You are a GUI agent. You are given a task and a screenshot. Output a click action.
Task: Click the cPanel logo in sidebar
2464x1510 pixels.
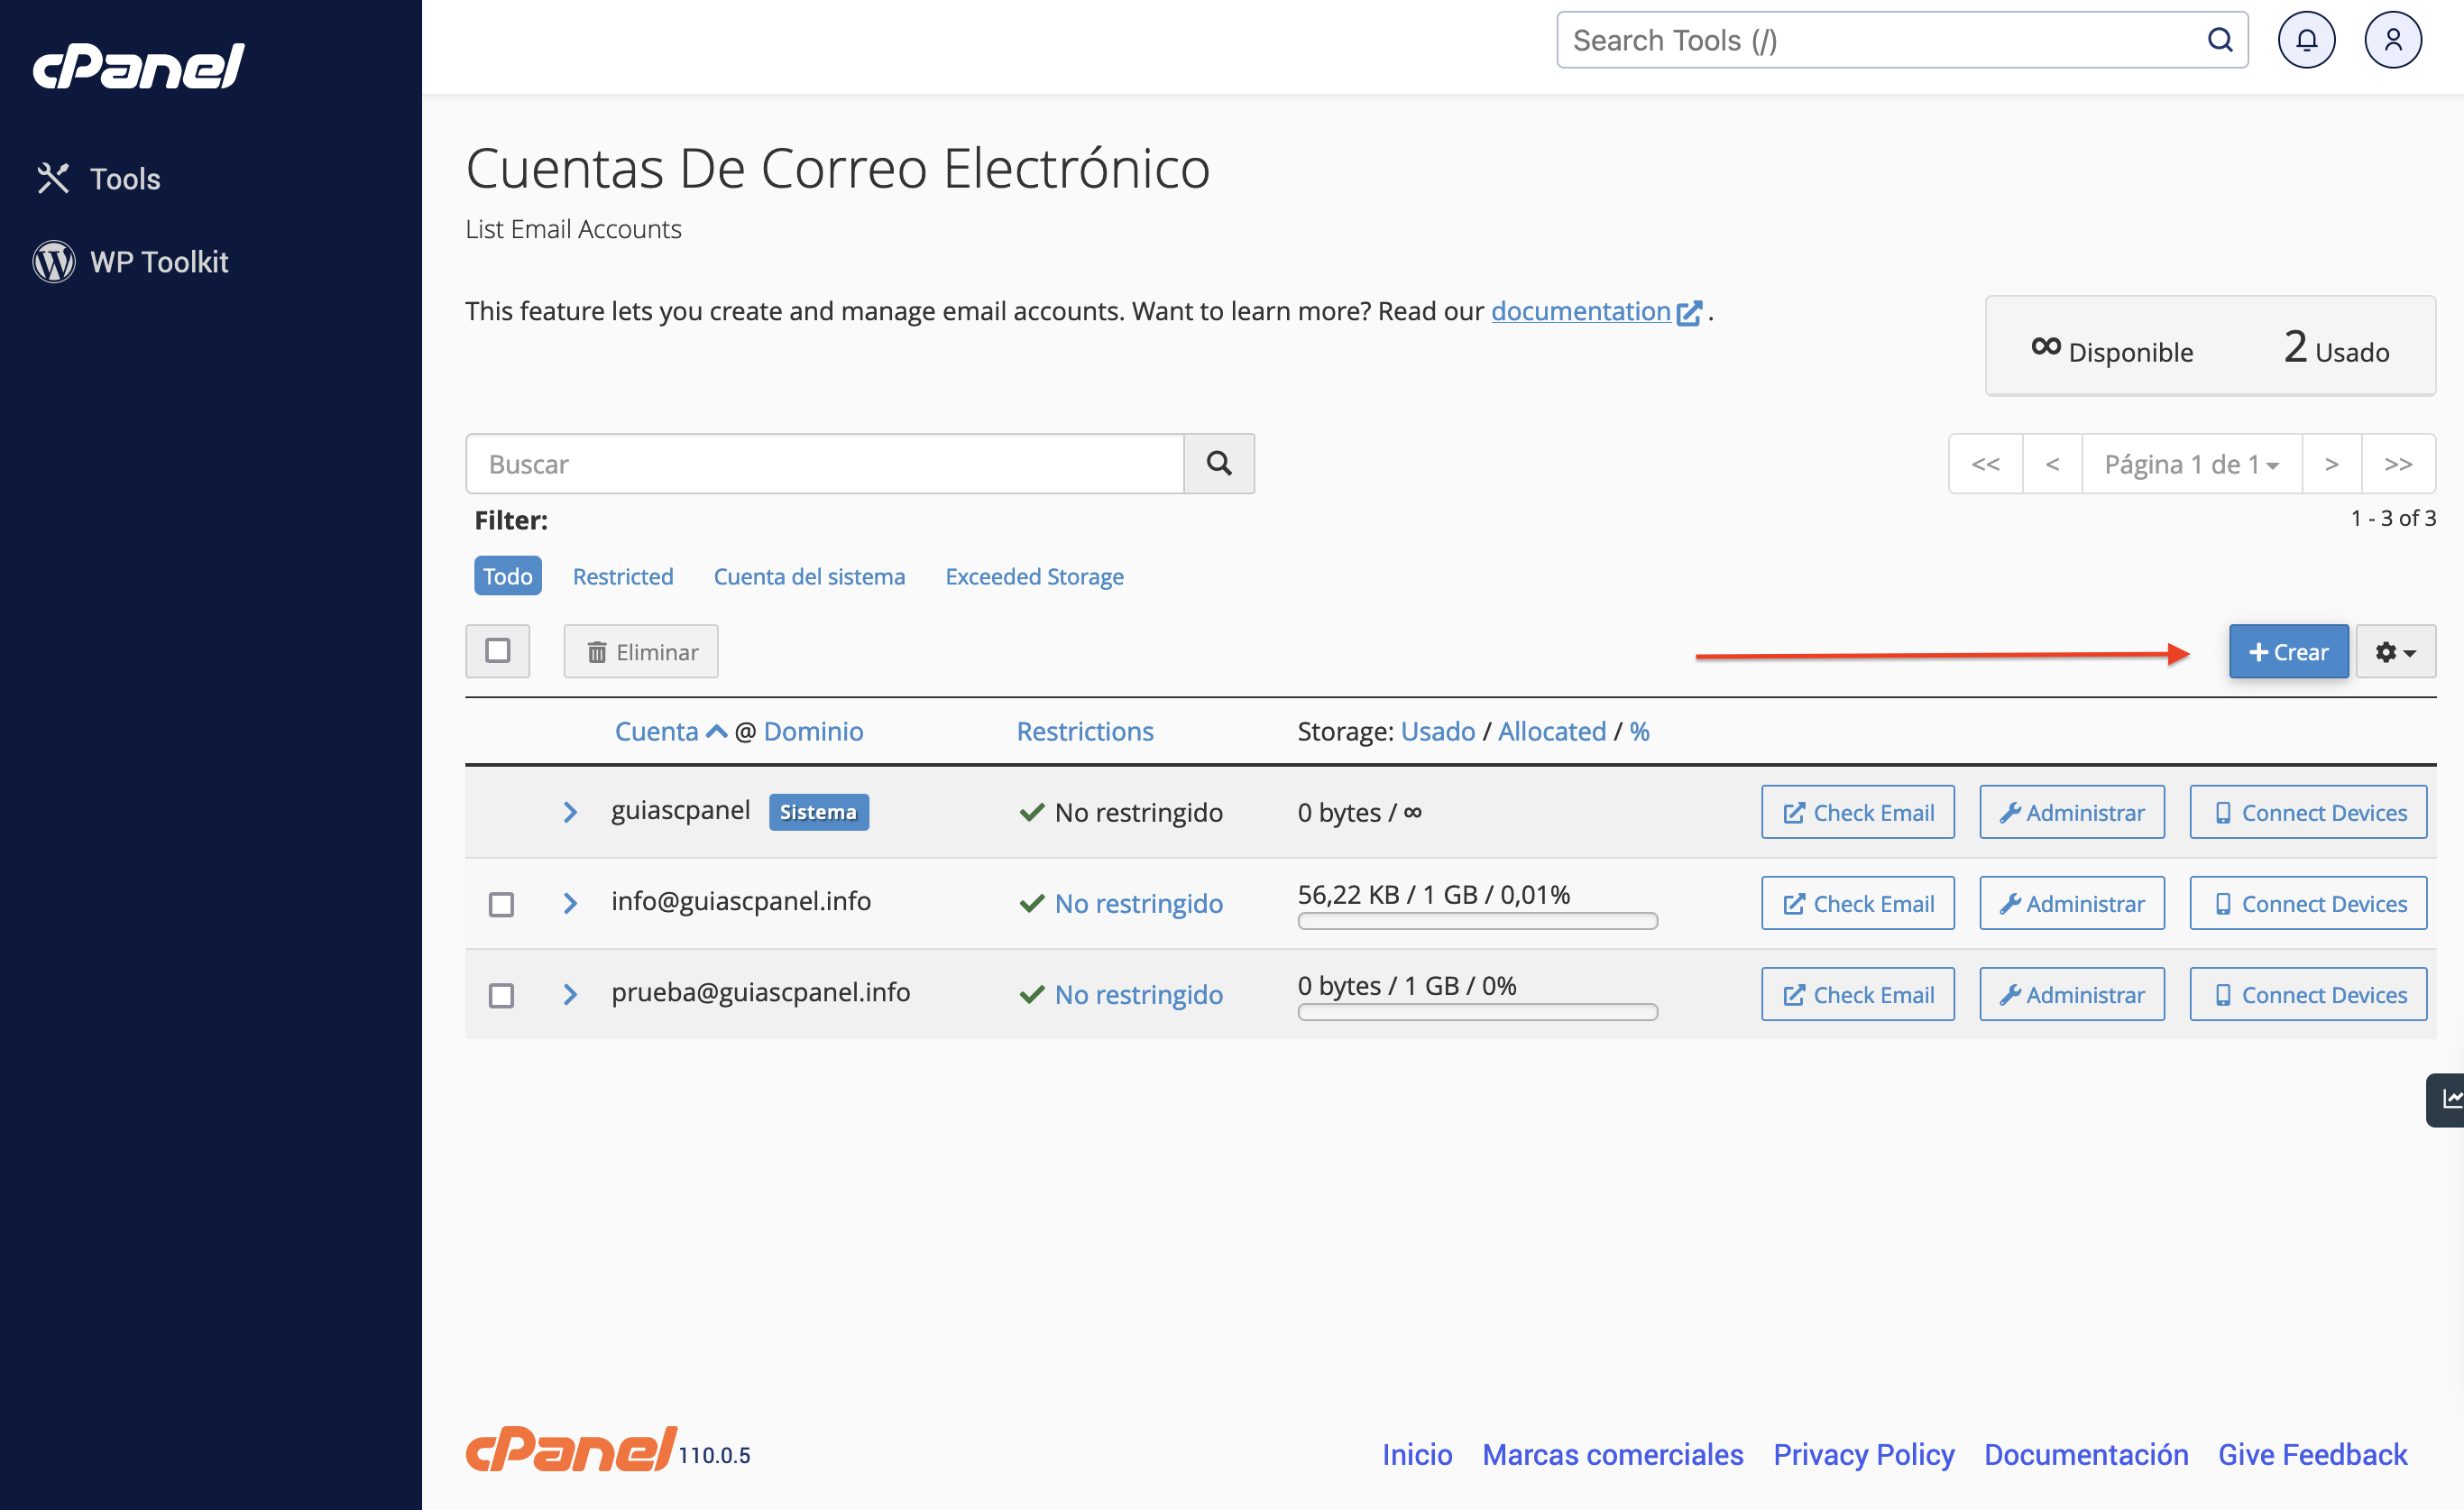pyautogui.click(x=138, y=66)
